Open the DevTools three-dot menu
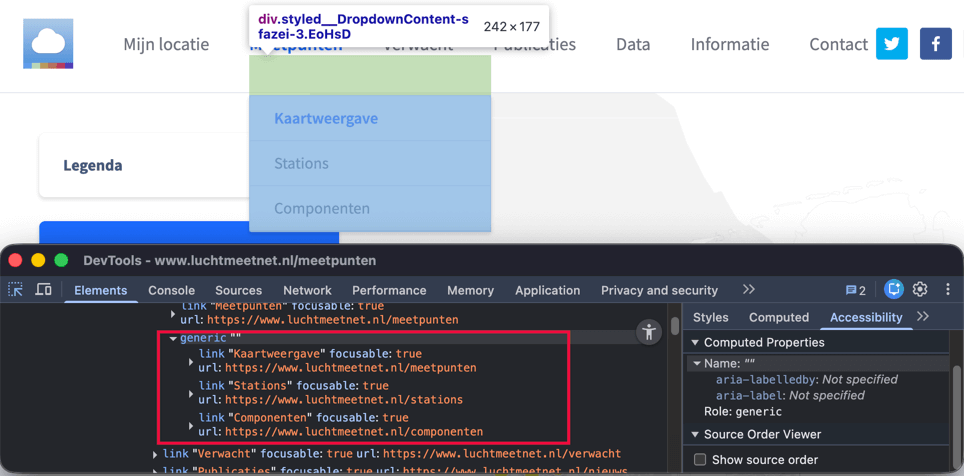The height and width of the screenshot is (476, 964). 947,290
